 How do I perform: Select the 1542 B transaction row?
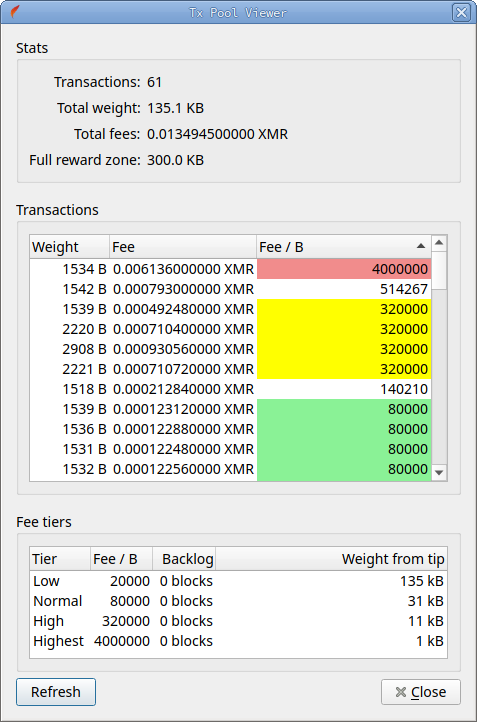tap(231, 289)
